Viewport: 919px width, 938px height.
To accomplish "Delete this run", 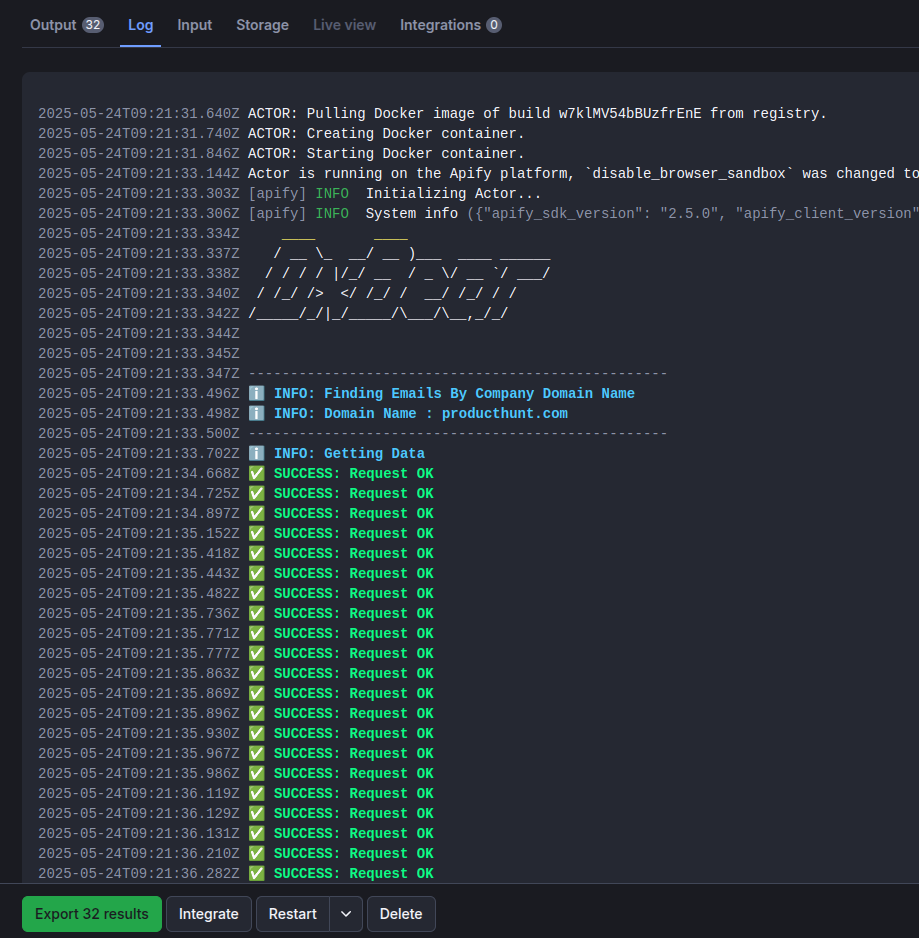I will point(401,913).
